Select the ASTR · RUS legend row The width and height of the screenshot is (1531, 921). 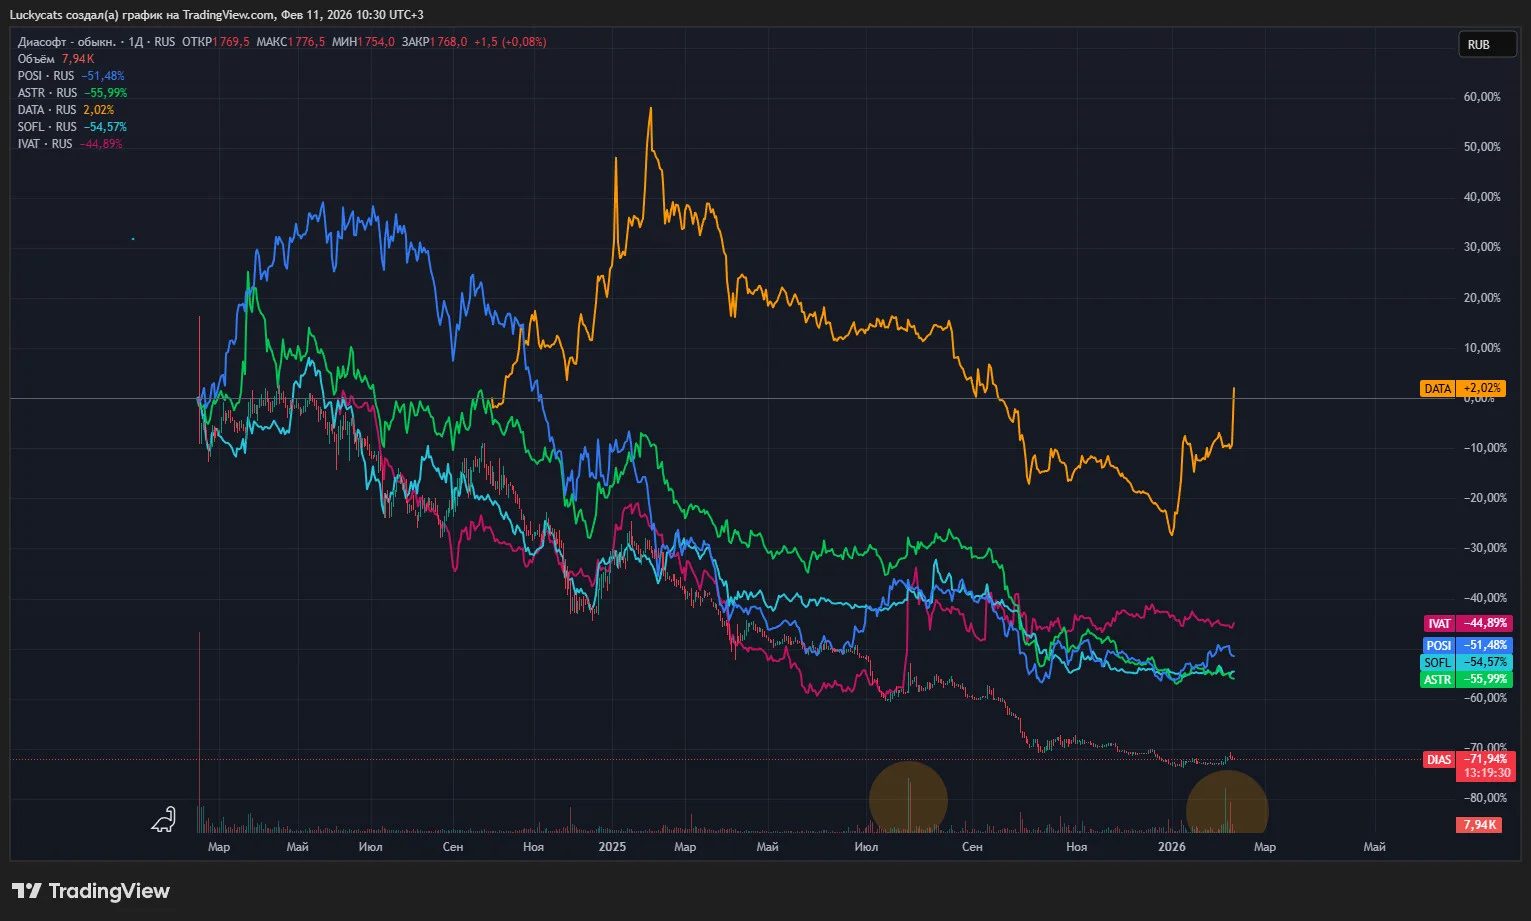point(72,93)
